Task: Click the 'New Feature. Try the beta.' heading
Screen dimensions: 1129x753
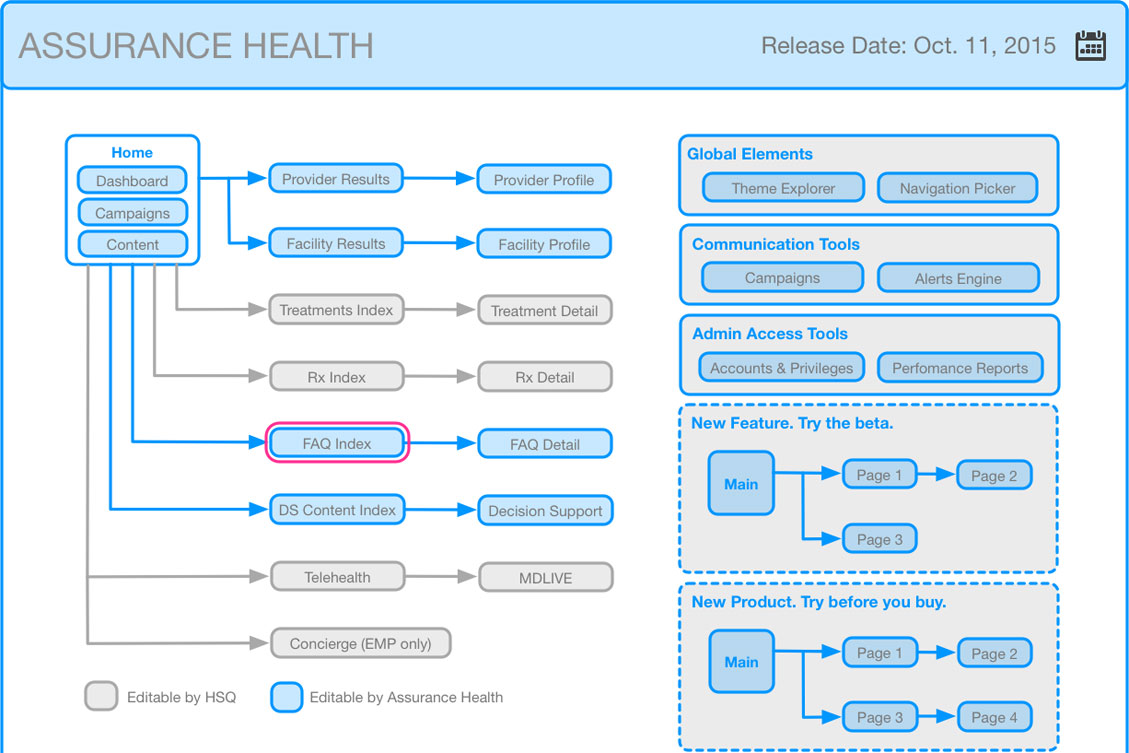Action: coord(792,423)
